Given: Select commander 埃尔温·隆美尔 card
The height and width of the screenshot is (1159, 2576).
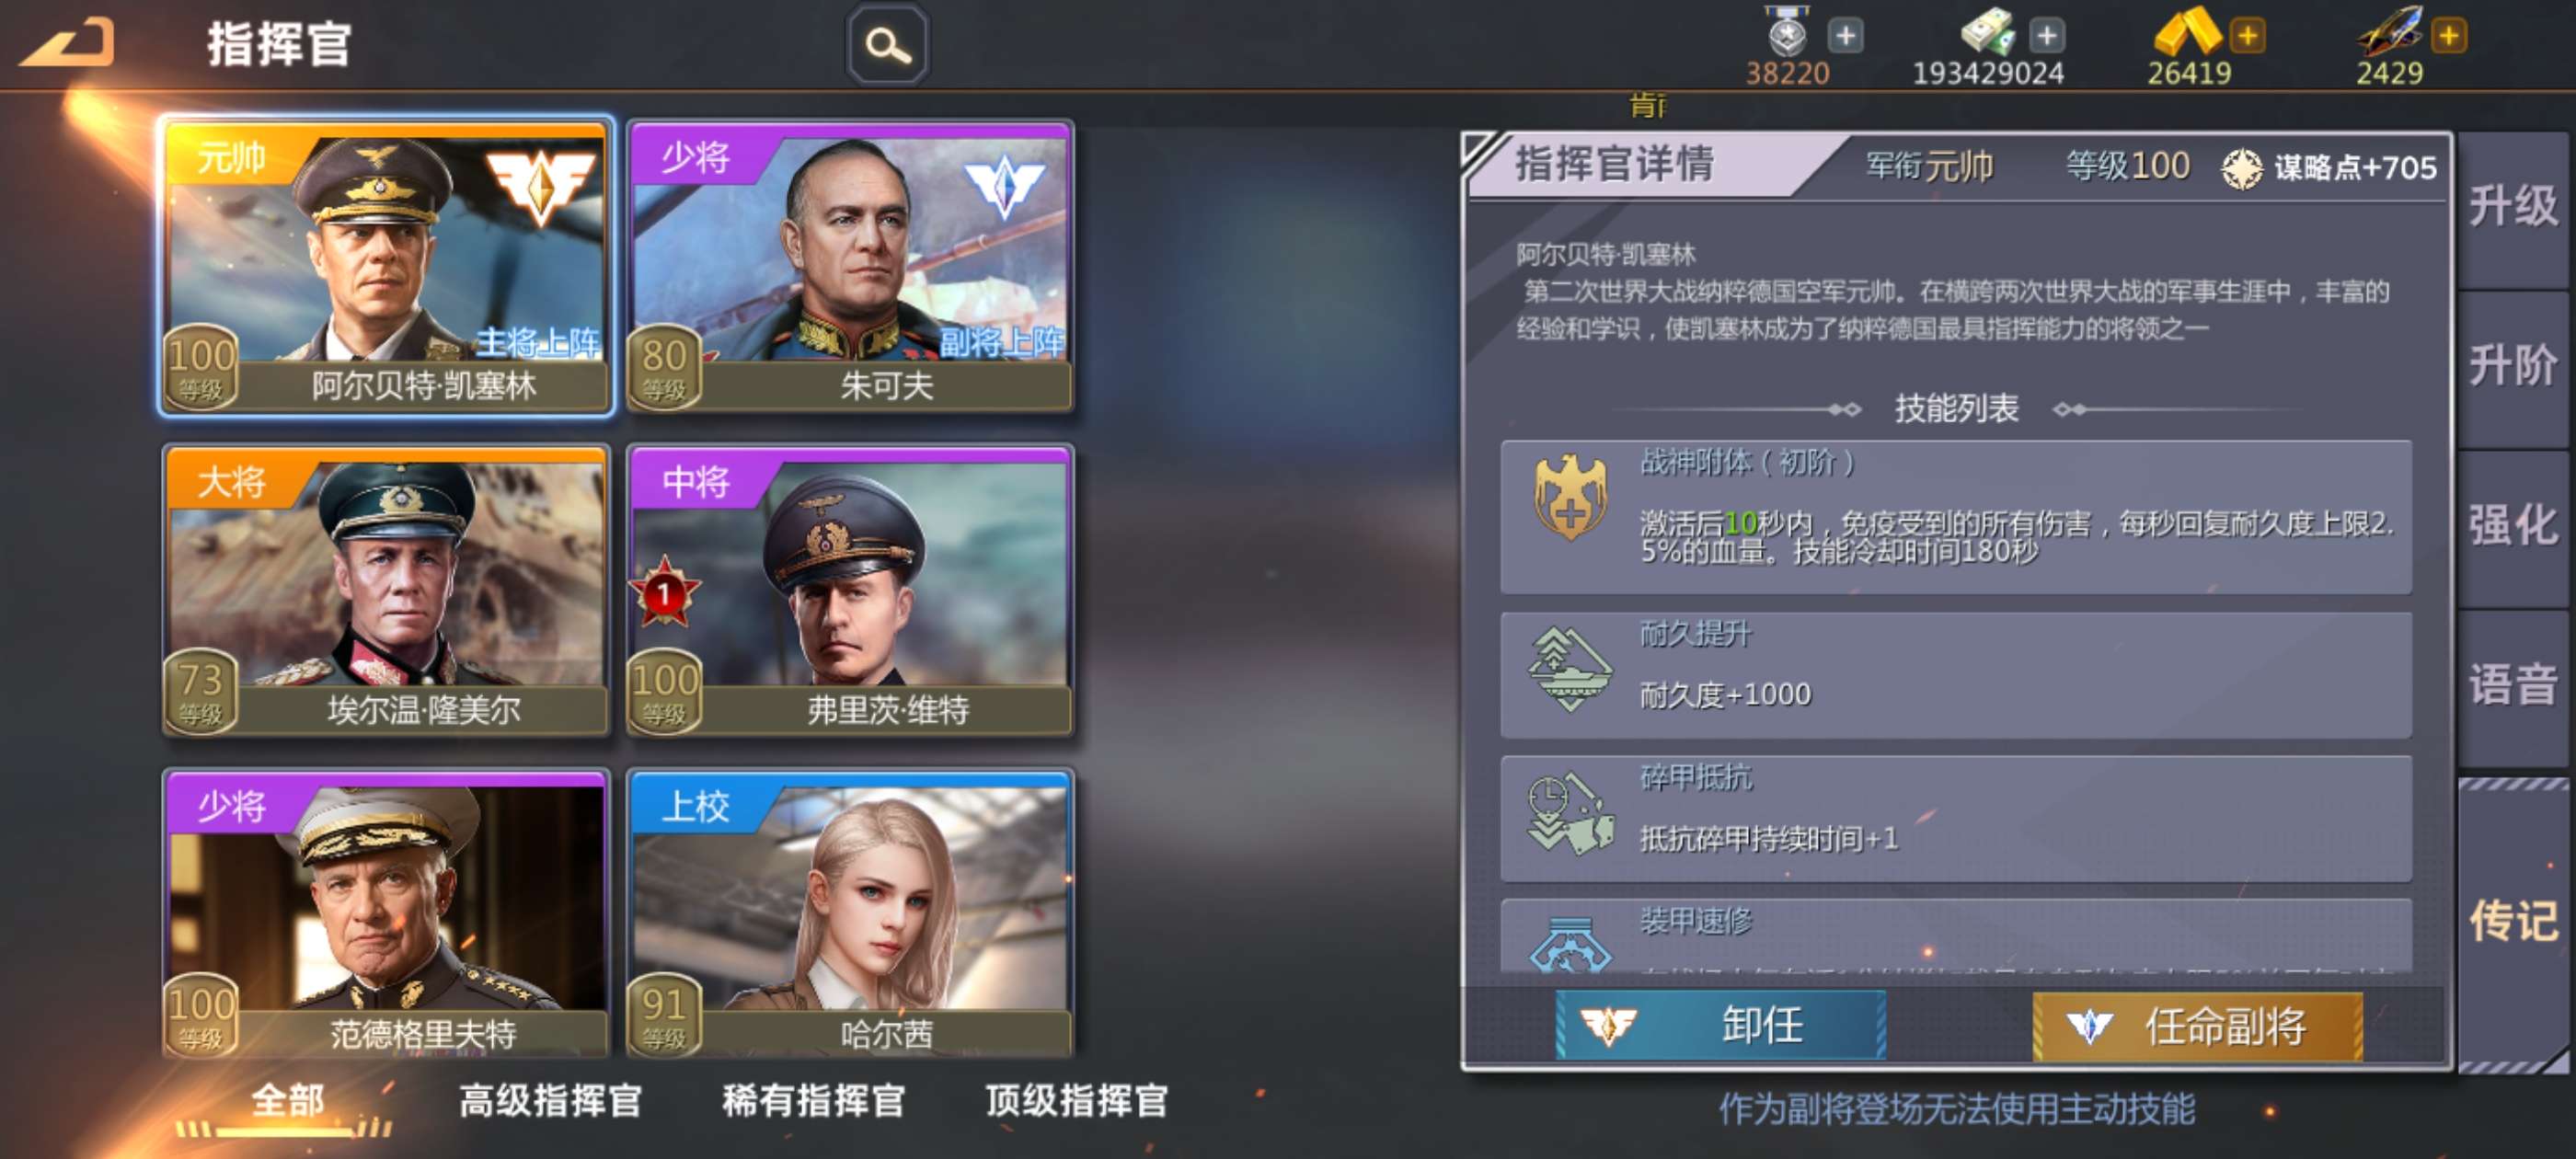Looking at the screenshot, I should pos(386,590).
